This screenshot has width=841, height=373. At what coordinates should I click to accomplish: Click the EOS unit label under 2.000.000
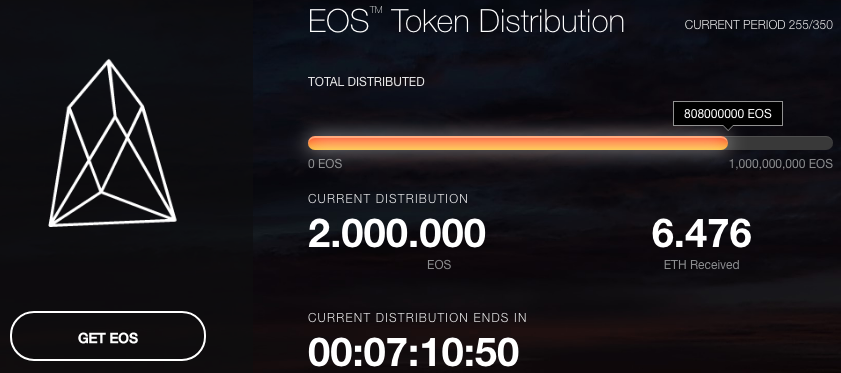pos(439,265)
